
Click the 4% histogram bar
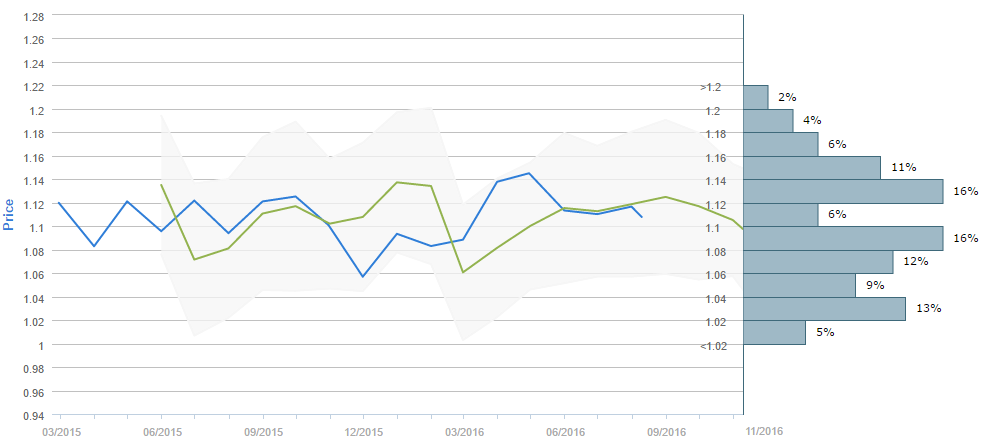(x=769, y=120)
